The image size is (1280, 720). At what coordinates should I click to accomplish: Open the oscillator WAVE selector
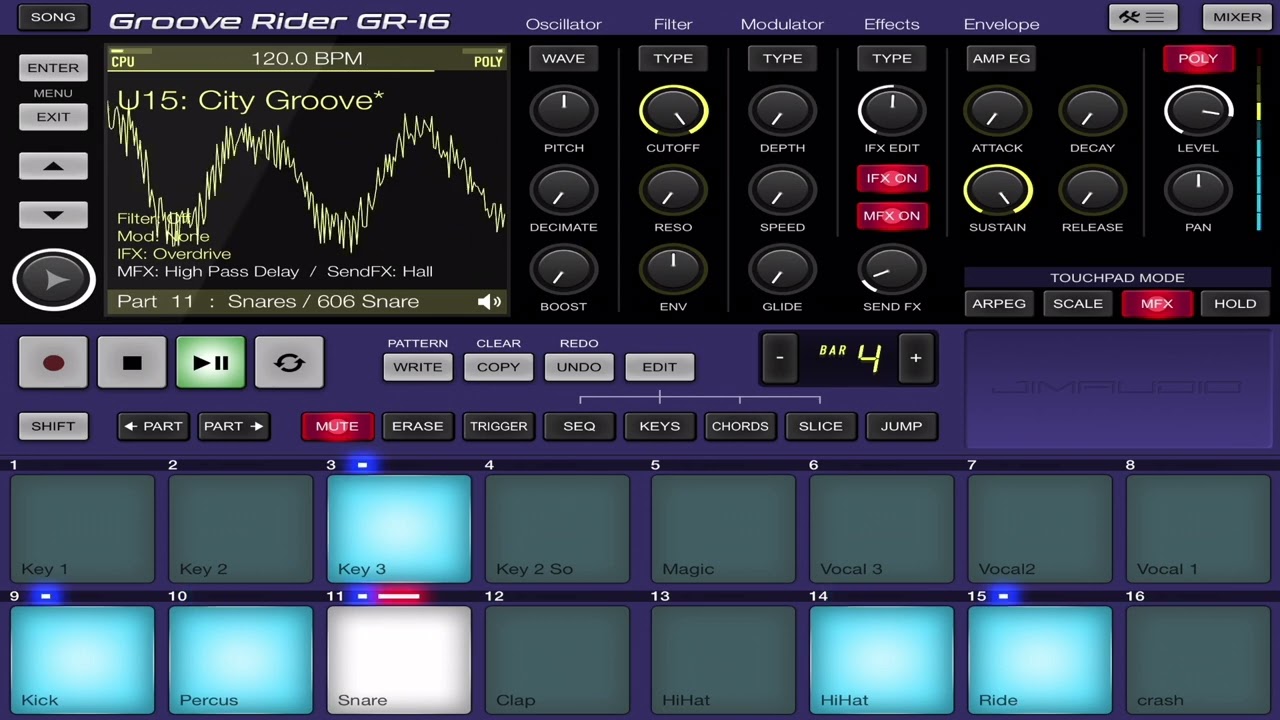click(564, 59)
